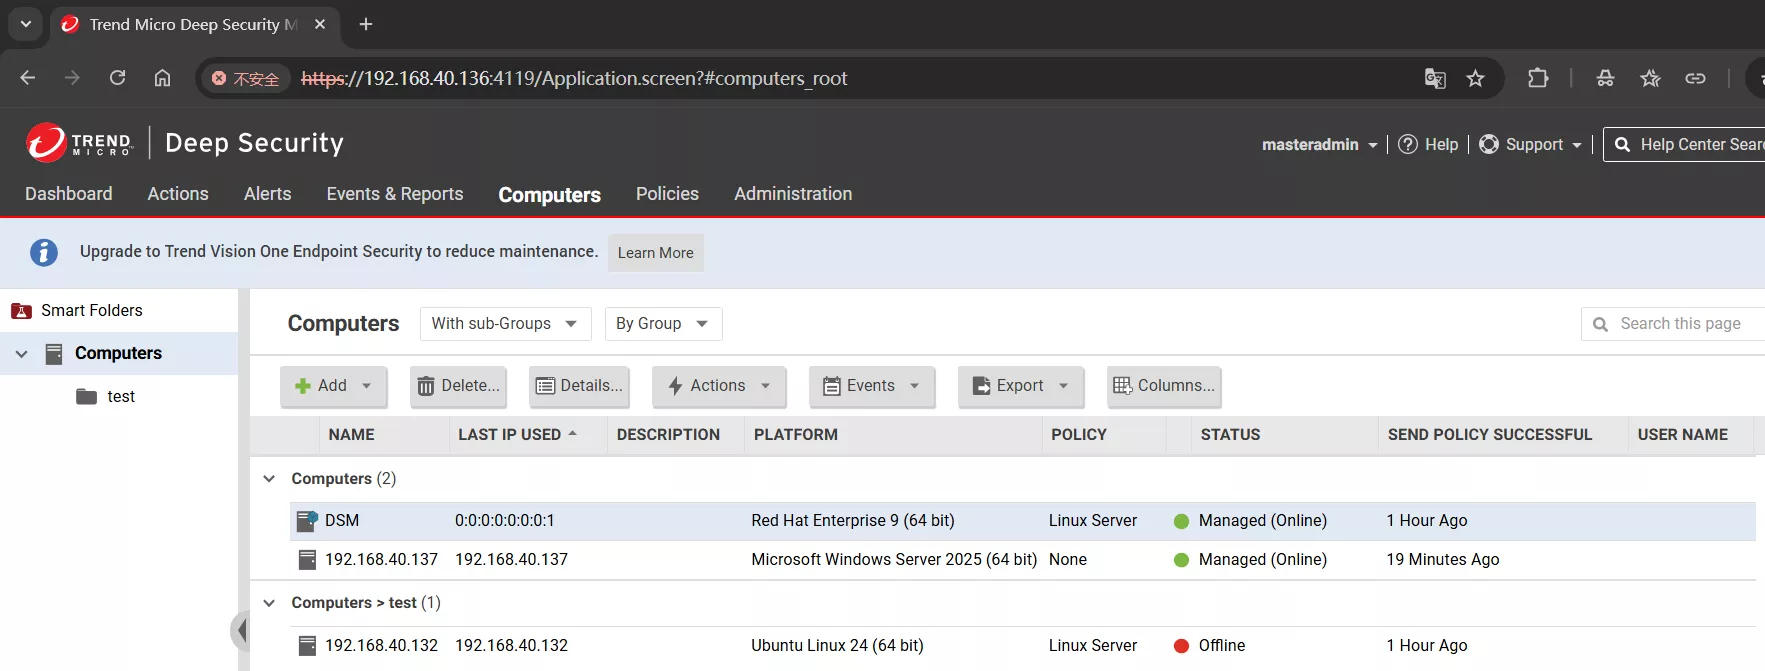Go to Events & Reports tab
This screenshot has width=1765, height=671.
pos(395,194)
